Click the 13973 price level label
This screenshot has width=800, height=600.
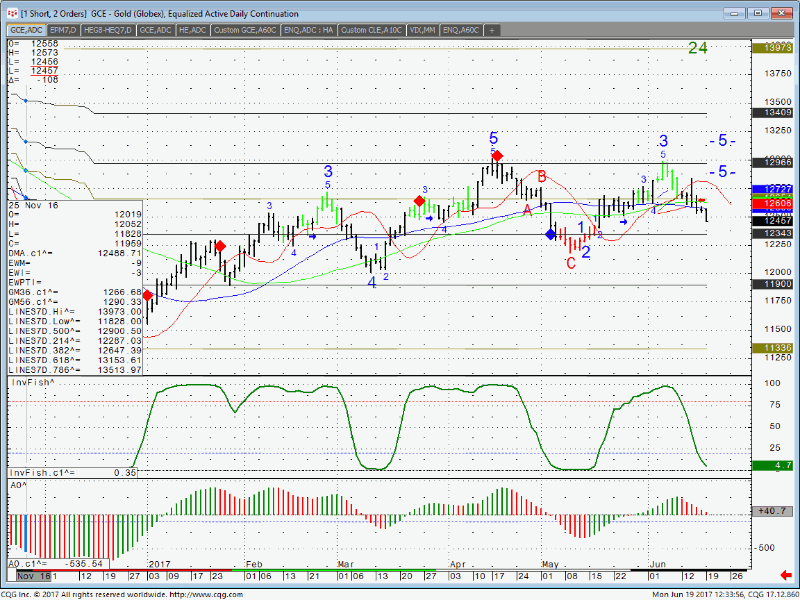(x=772, y=48)
